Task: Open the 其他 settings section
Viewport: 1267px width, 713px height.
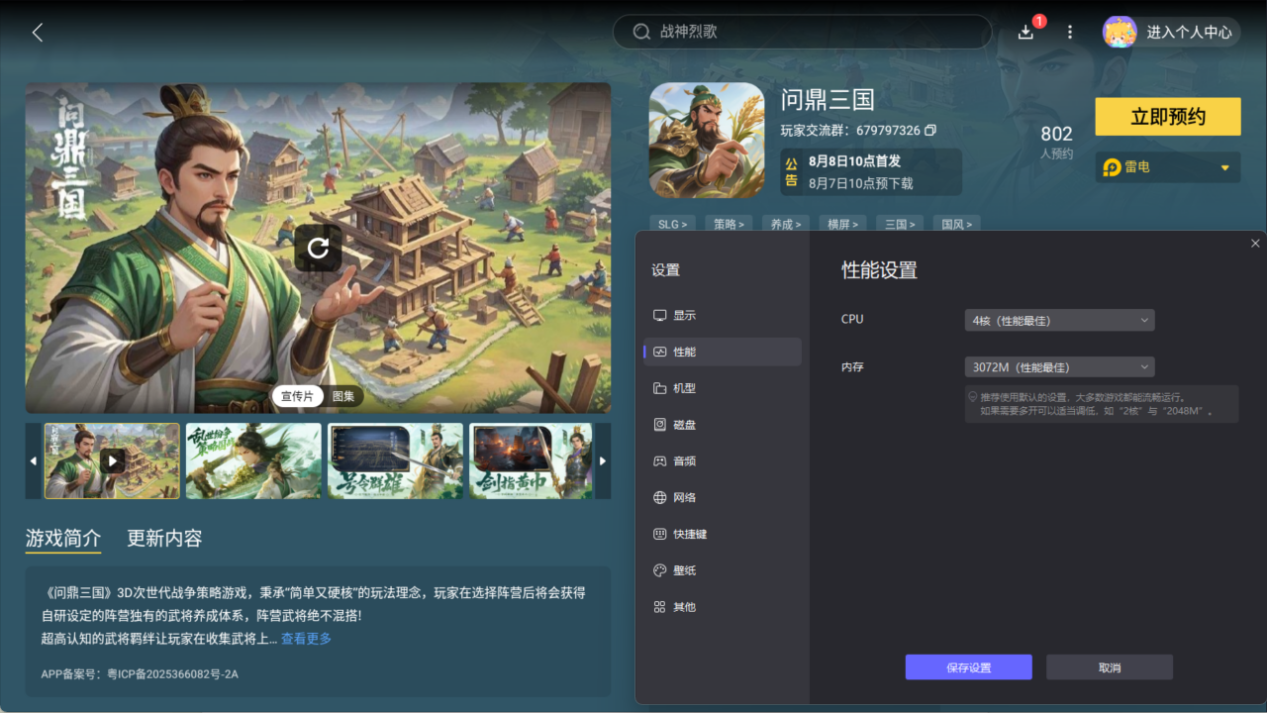Action: (x=723, y=607)
